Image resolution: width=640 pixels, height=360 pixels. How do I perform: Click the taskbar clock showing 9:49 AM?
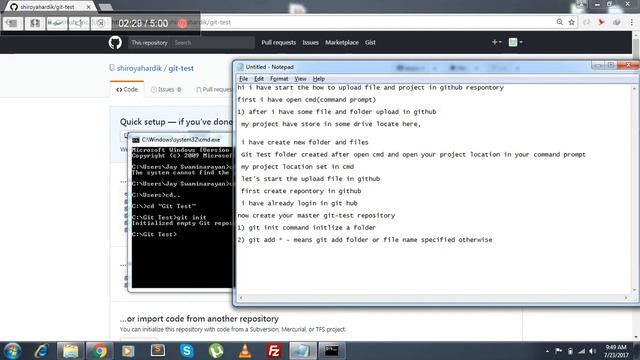[x=616, y=351]
